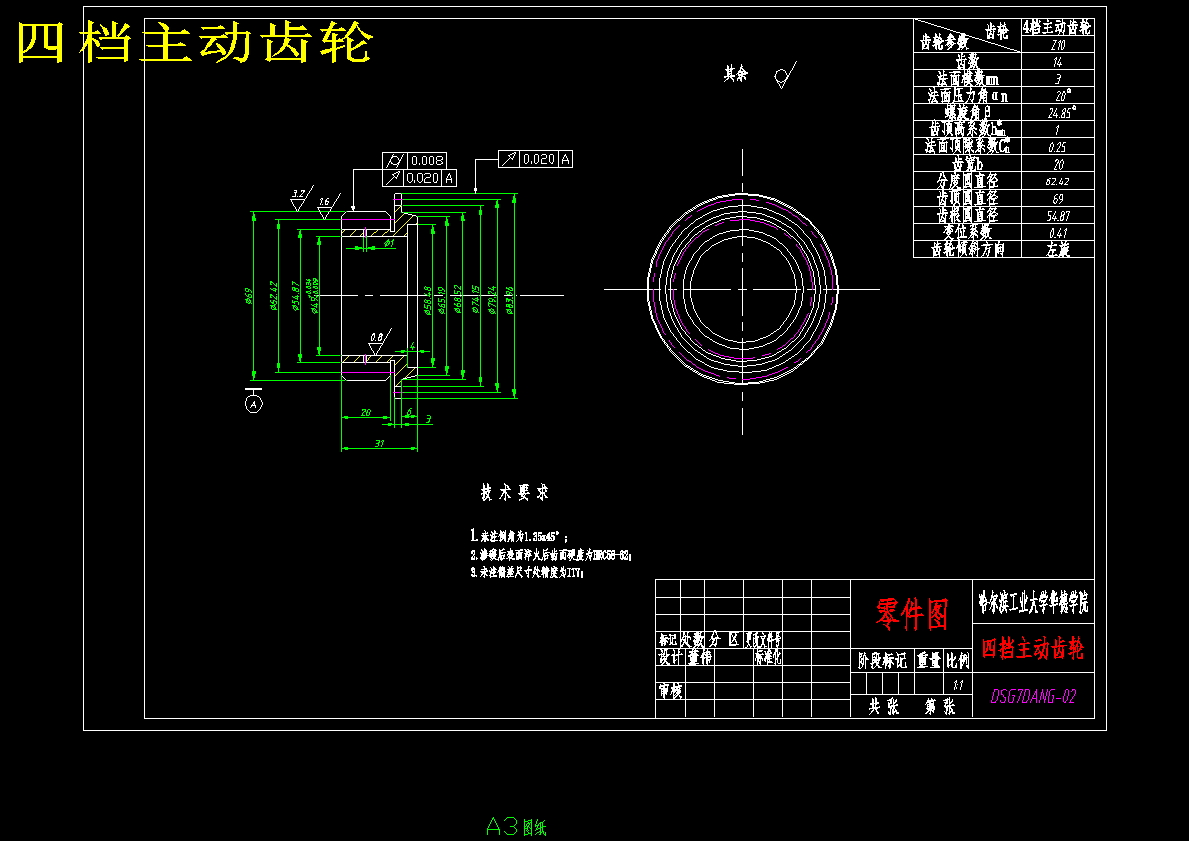Select the ø74.15 dimension

[475, 300]
